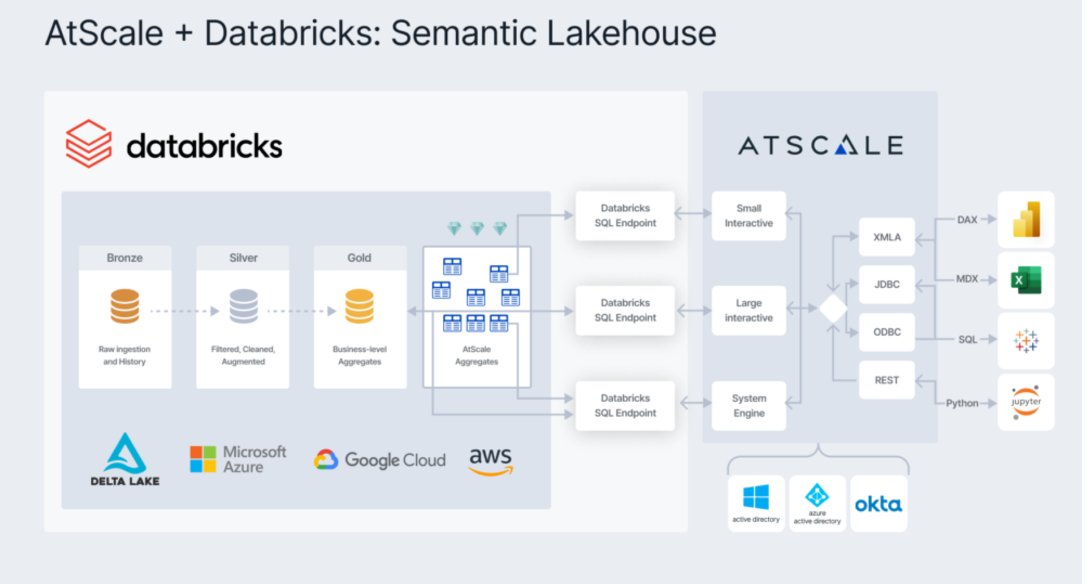Click the XMLA connector box
Image resolution: width=1086 pixels, height=584 pixels.
tap(886, 238)
